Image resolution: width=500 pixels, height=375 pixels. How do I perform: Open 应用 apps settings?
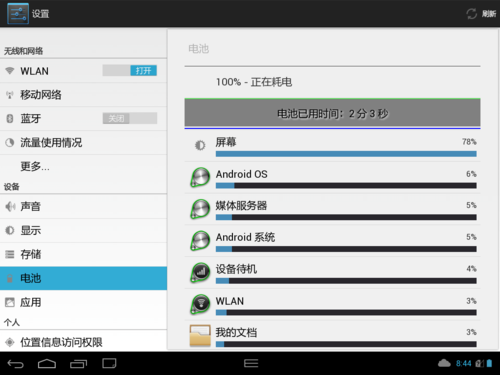coord(83,302)
